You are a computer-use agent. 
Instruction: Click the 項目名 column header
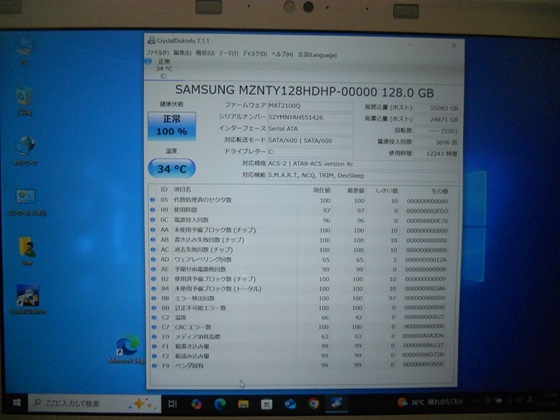(182, 189)
